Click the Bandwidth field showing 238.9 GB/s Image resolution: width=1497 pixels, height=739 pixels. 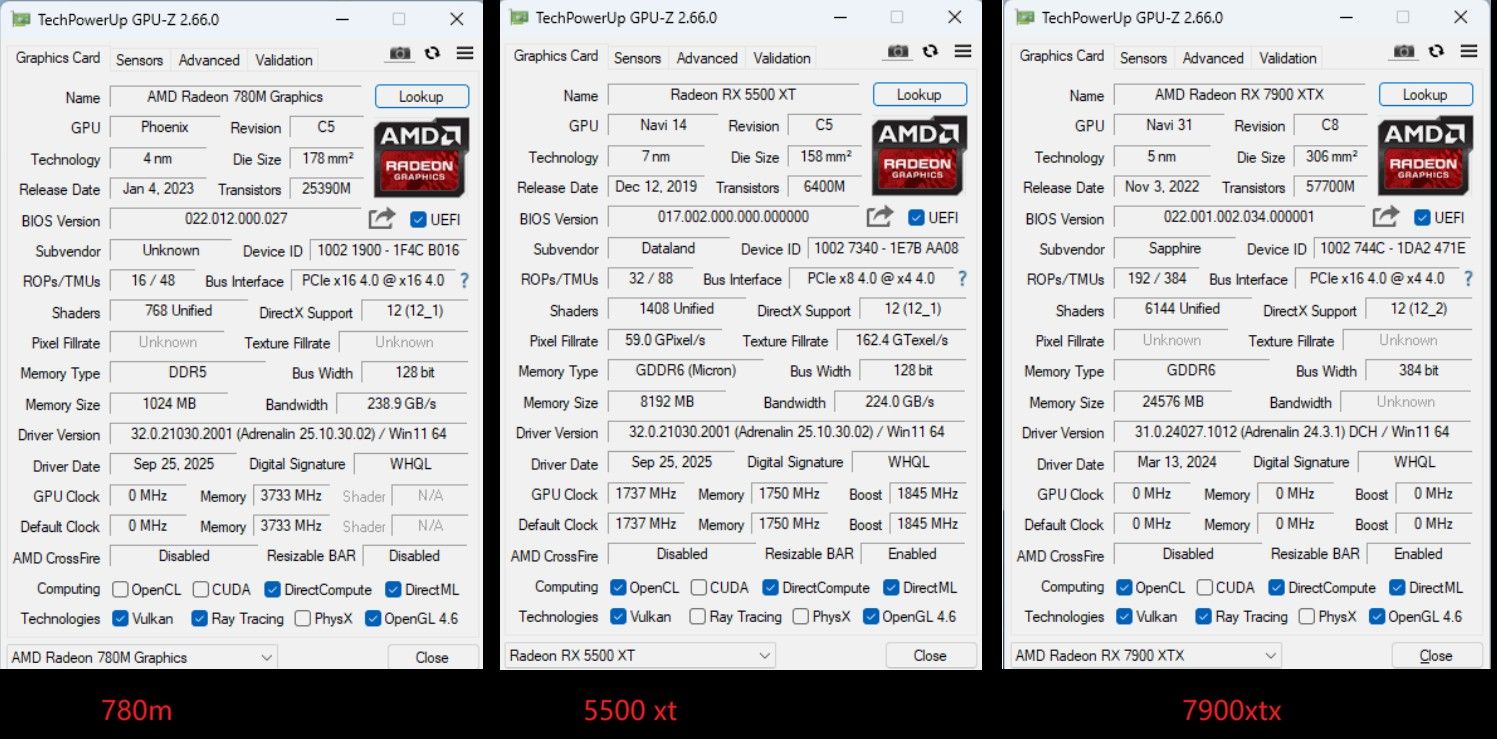402,404
